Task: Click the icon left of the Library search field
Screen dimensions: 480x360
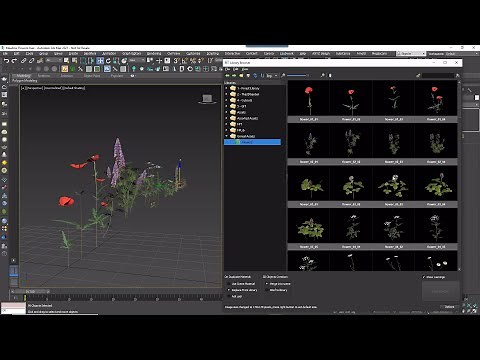Action: click(418, 76)
